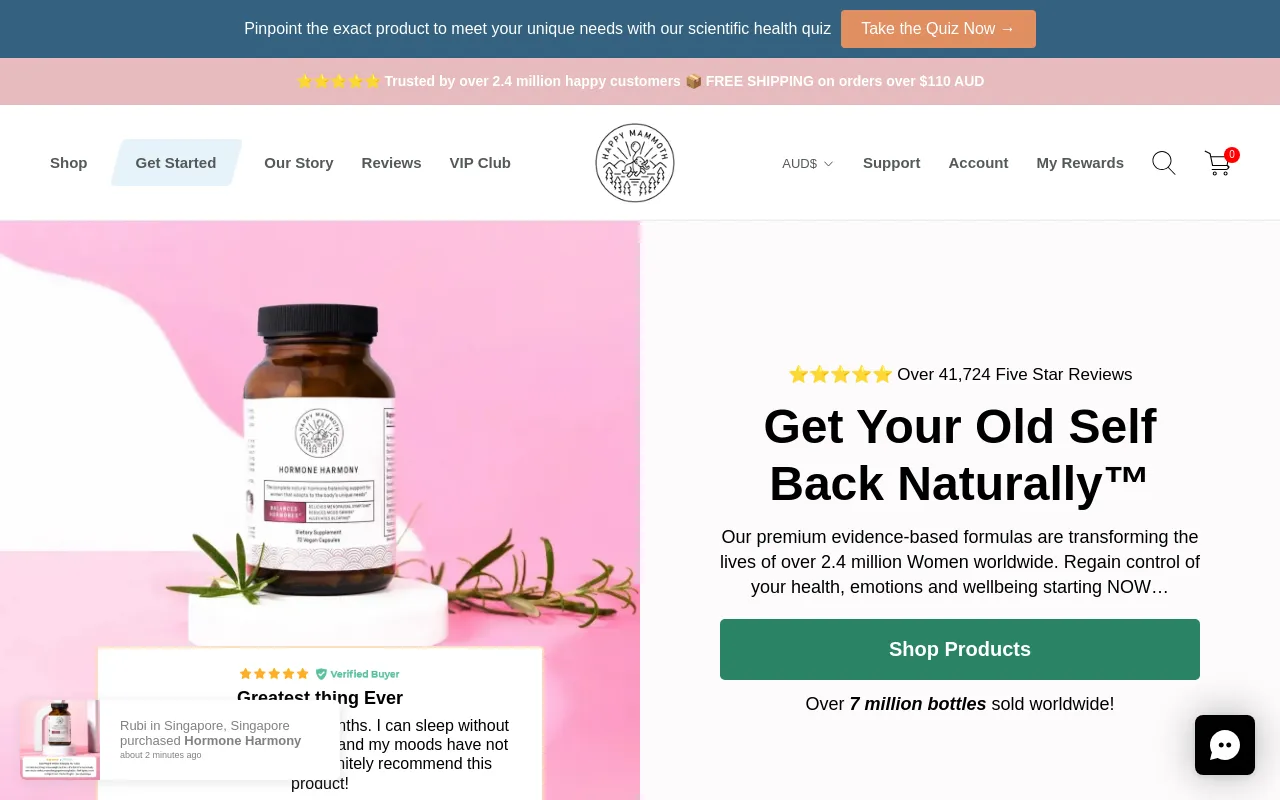
Task: Click the Shop Products button
Action: point(960,649)
